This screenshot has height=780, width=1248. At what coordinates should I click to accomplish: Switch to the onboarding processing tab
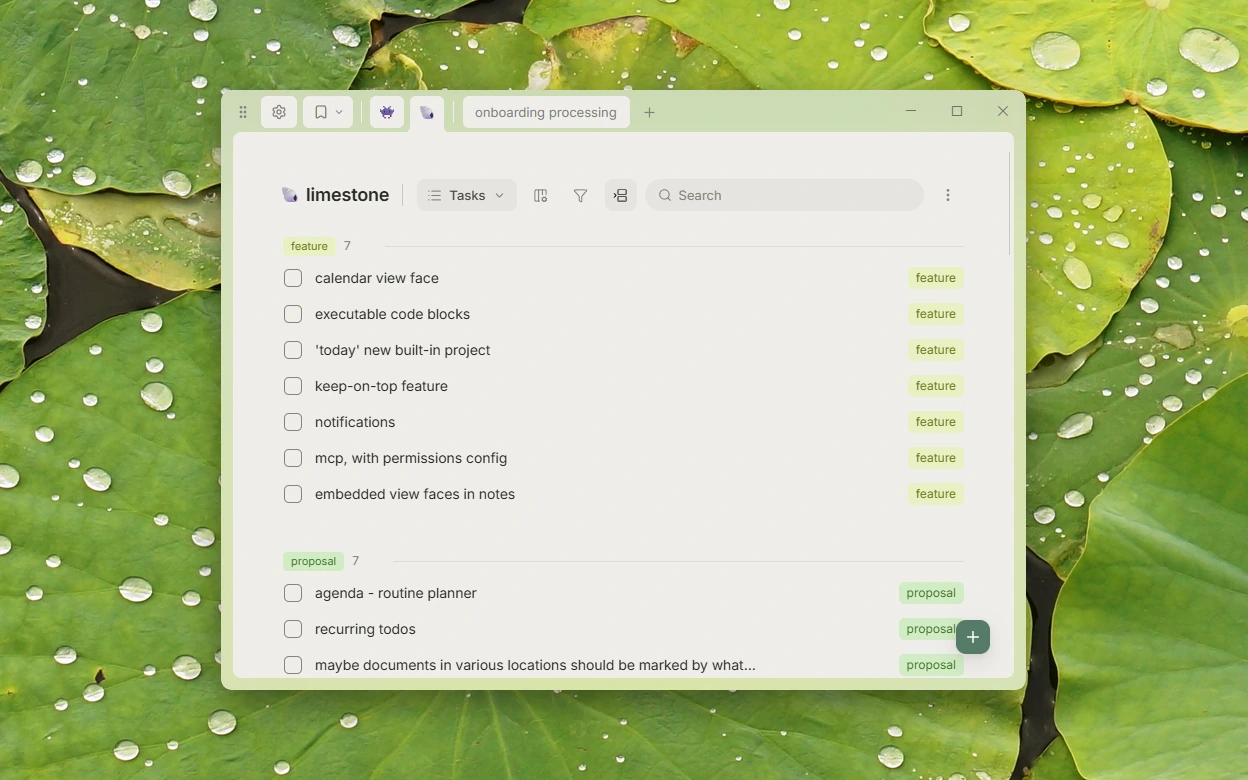click(546, 112)
